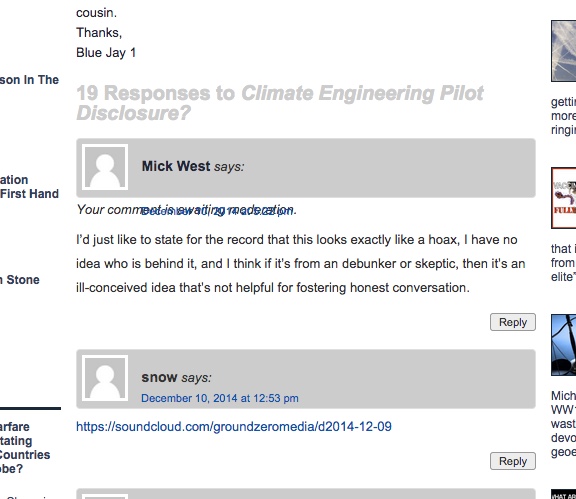The image size is (576, 499).
Task: Click Mick West's avatar icon
Action: [105, 167]
